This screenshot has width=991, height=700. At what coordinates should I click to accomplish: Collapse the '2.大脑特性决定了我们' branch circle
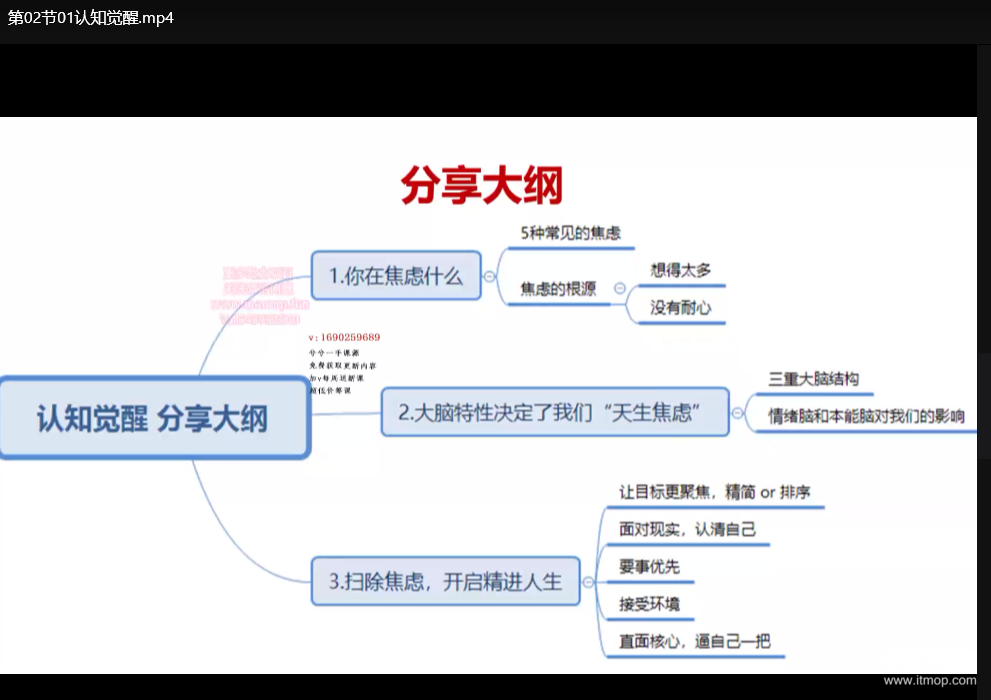[x=738, y=412]
